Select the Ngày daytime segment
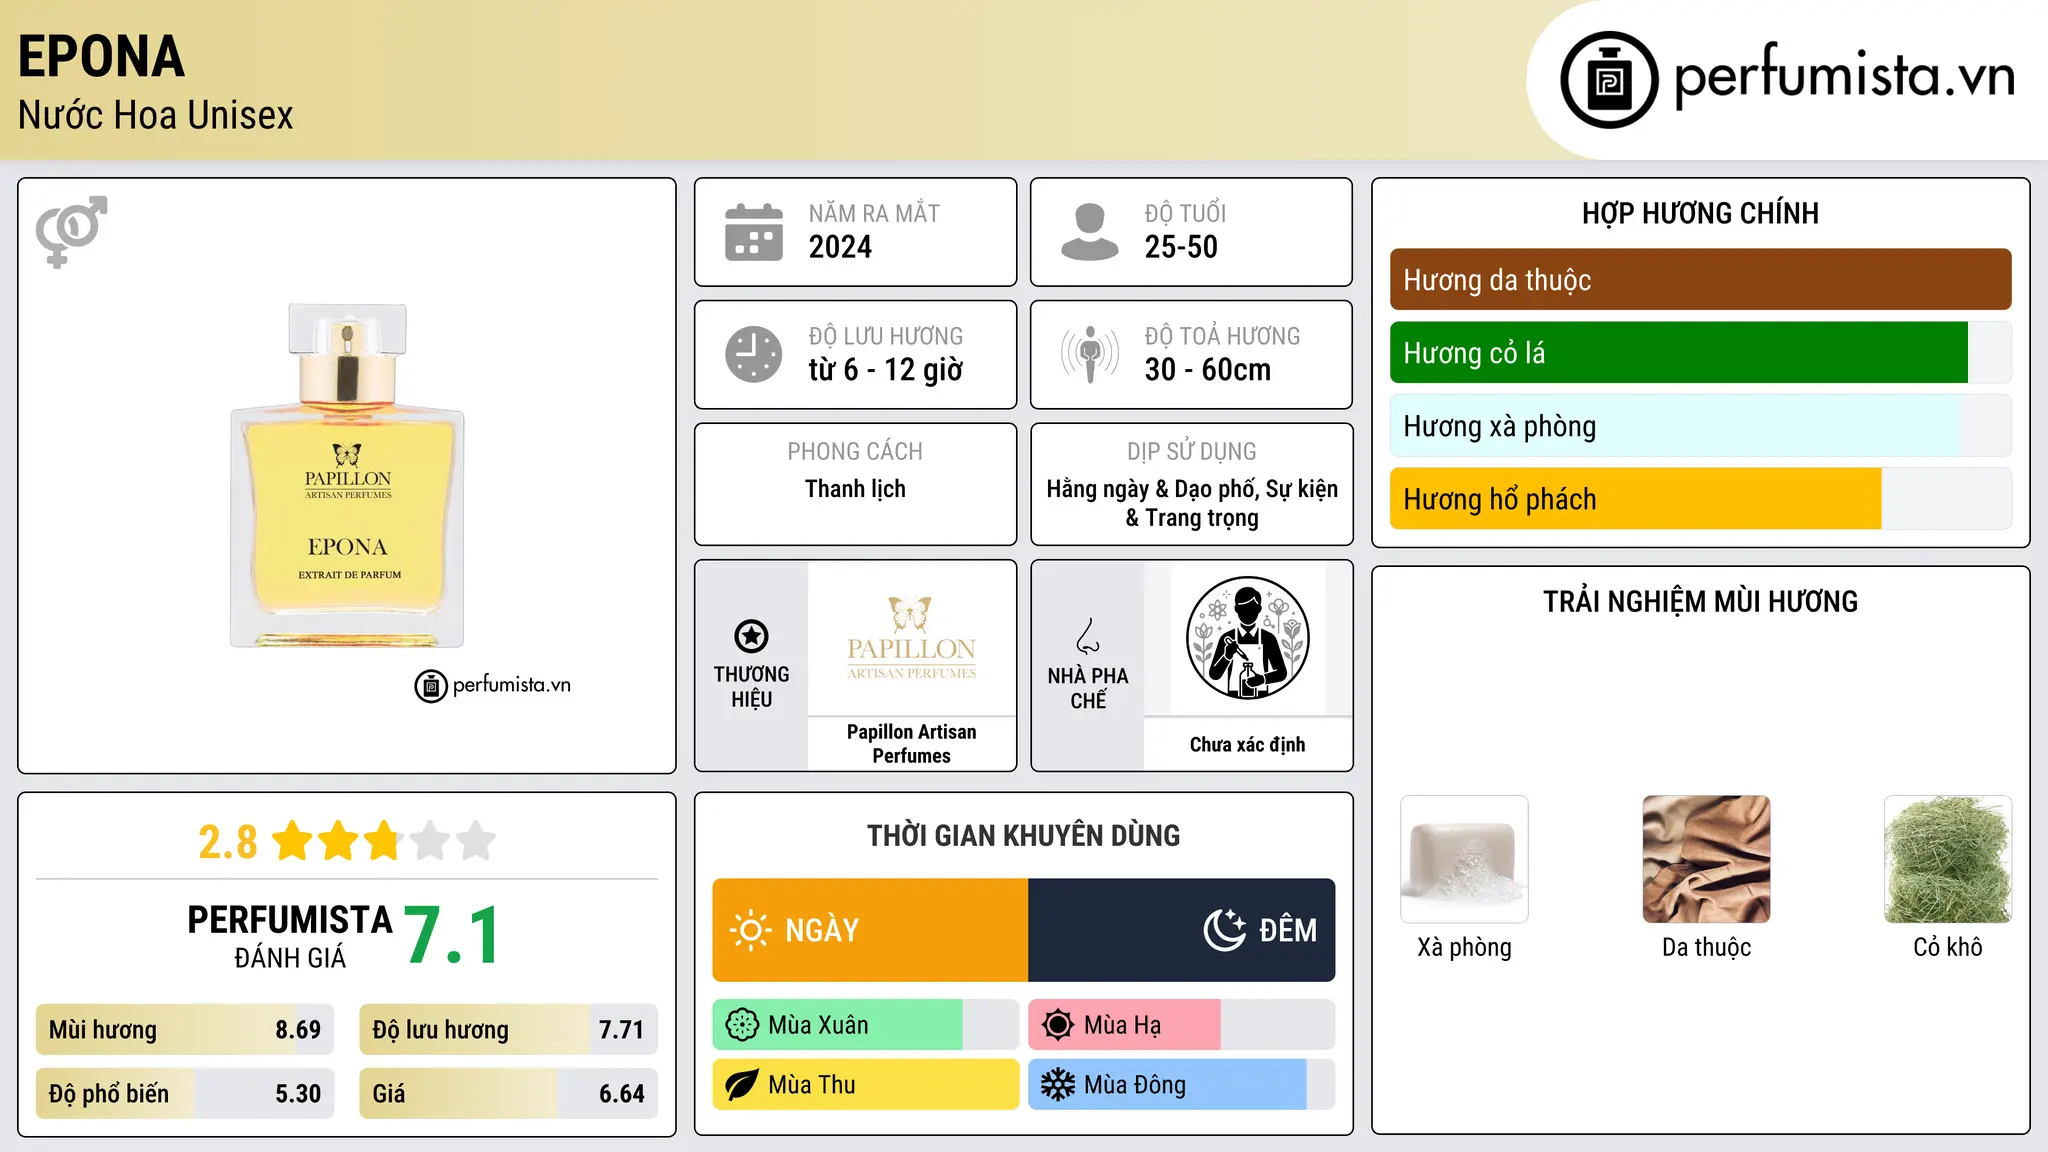Screen dimensions: 2048x1152 [870, 930]
